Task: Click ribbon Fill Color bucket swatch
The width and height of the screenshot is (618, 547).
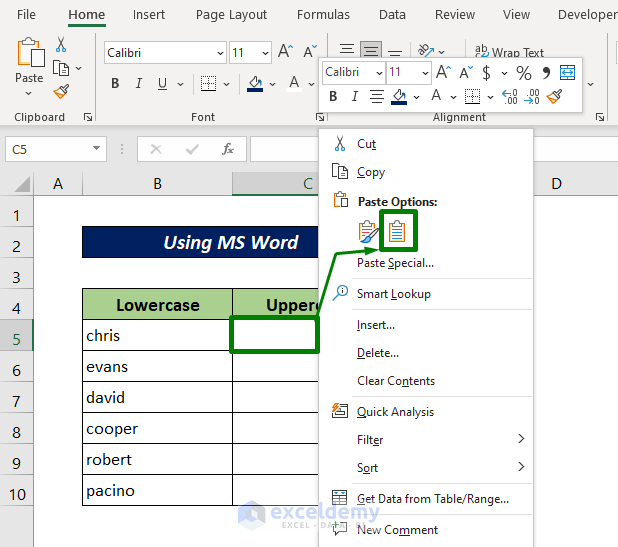Action: point(255,84)
